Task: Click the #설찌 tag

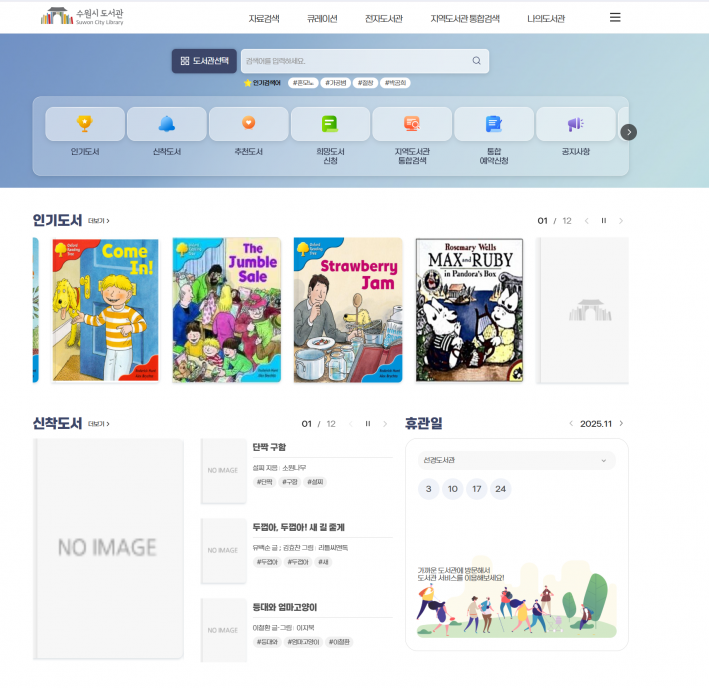Action: (x=315, y=482)
